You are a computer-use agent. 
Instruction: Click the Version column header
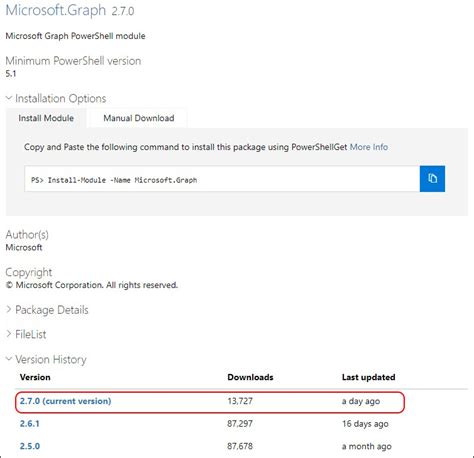tap(35, 377)
